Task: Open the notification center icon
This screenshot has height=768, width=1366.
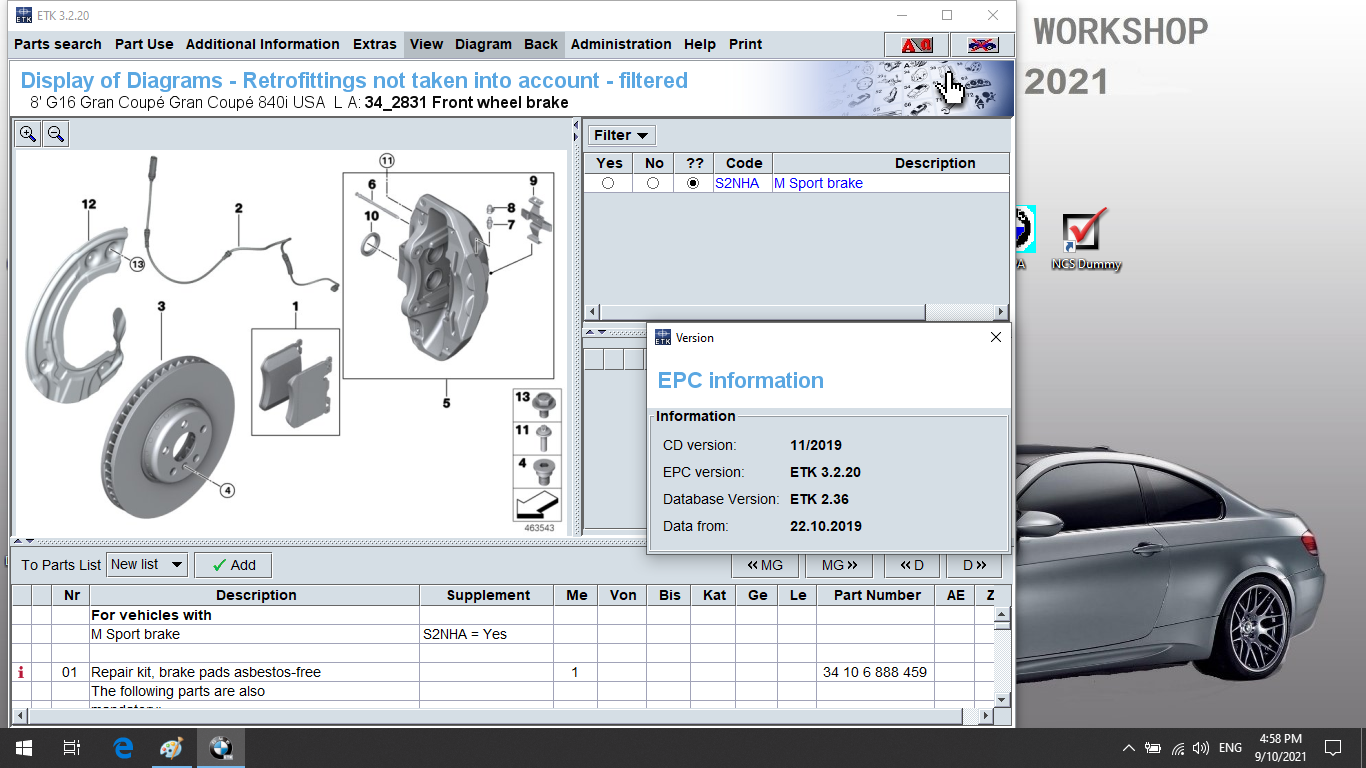Action: pyautogui.click(x=1332, y=748)
